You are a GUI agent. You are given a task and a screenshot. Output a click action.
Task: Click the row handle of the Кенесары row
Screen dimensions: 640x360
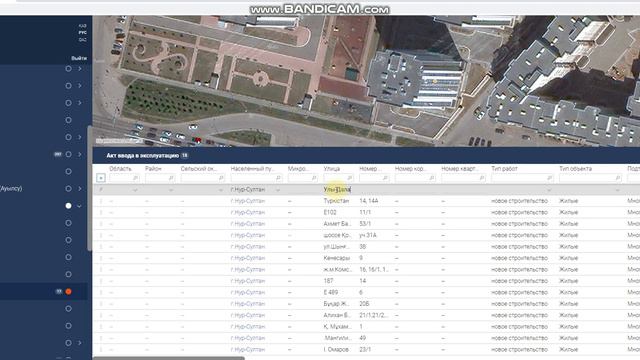(101, 258)
